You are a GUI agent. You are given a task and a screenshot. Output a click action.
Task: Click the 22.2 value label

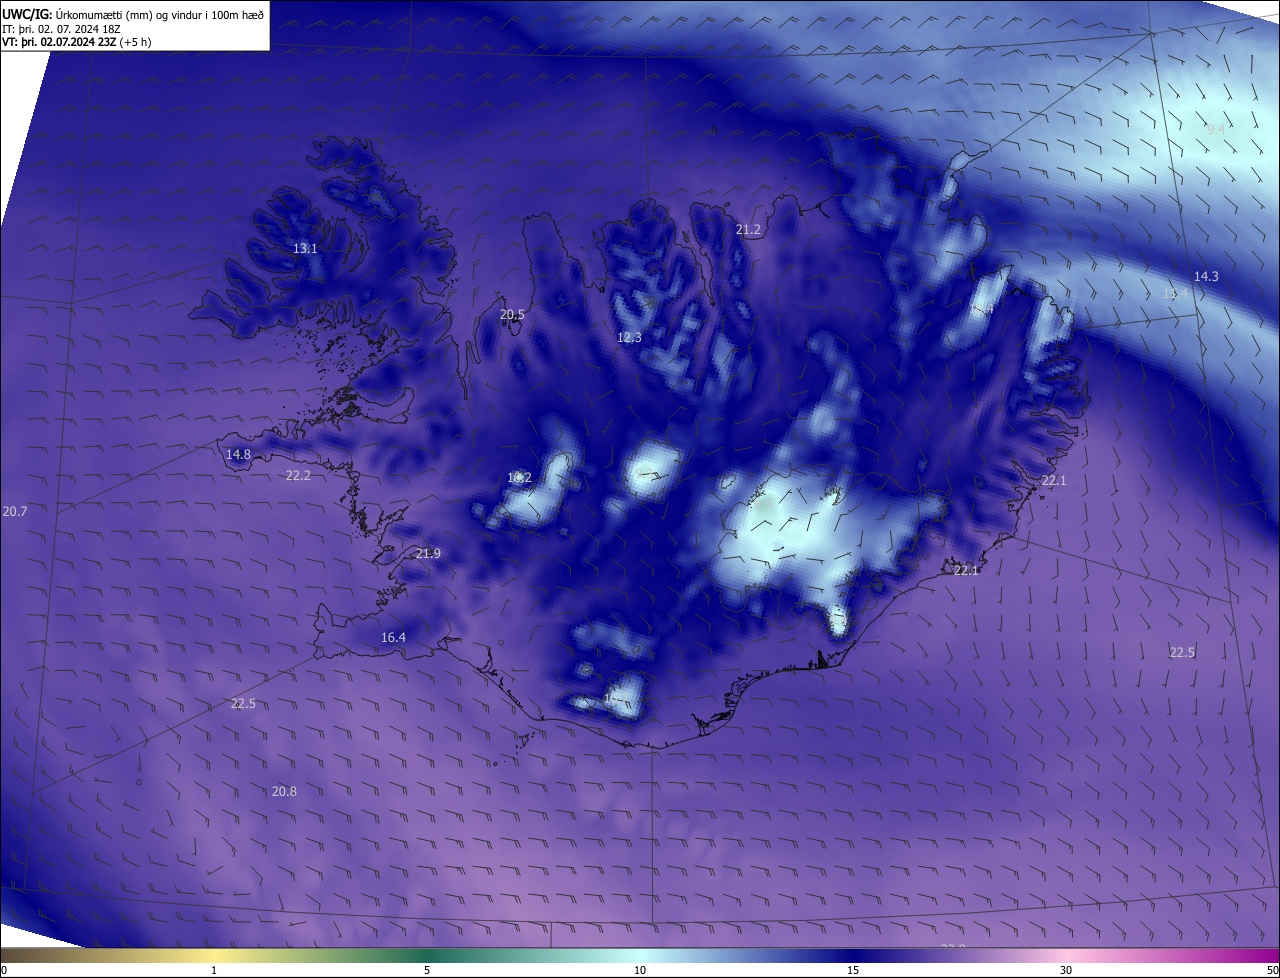click(x=298, y=475)
